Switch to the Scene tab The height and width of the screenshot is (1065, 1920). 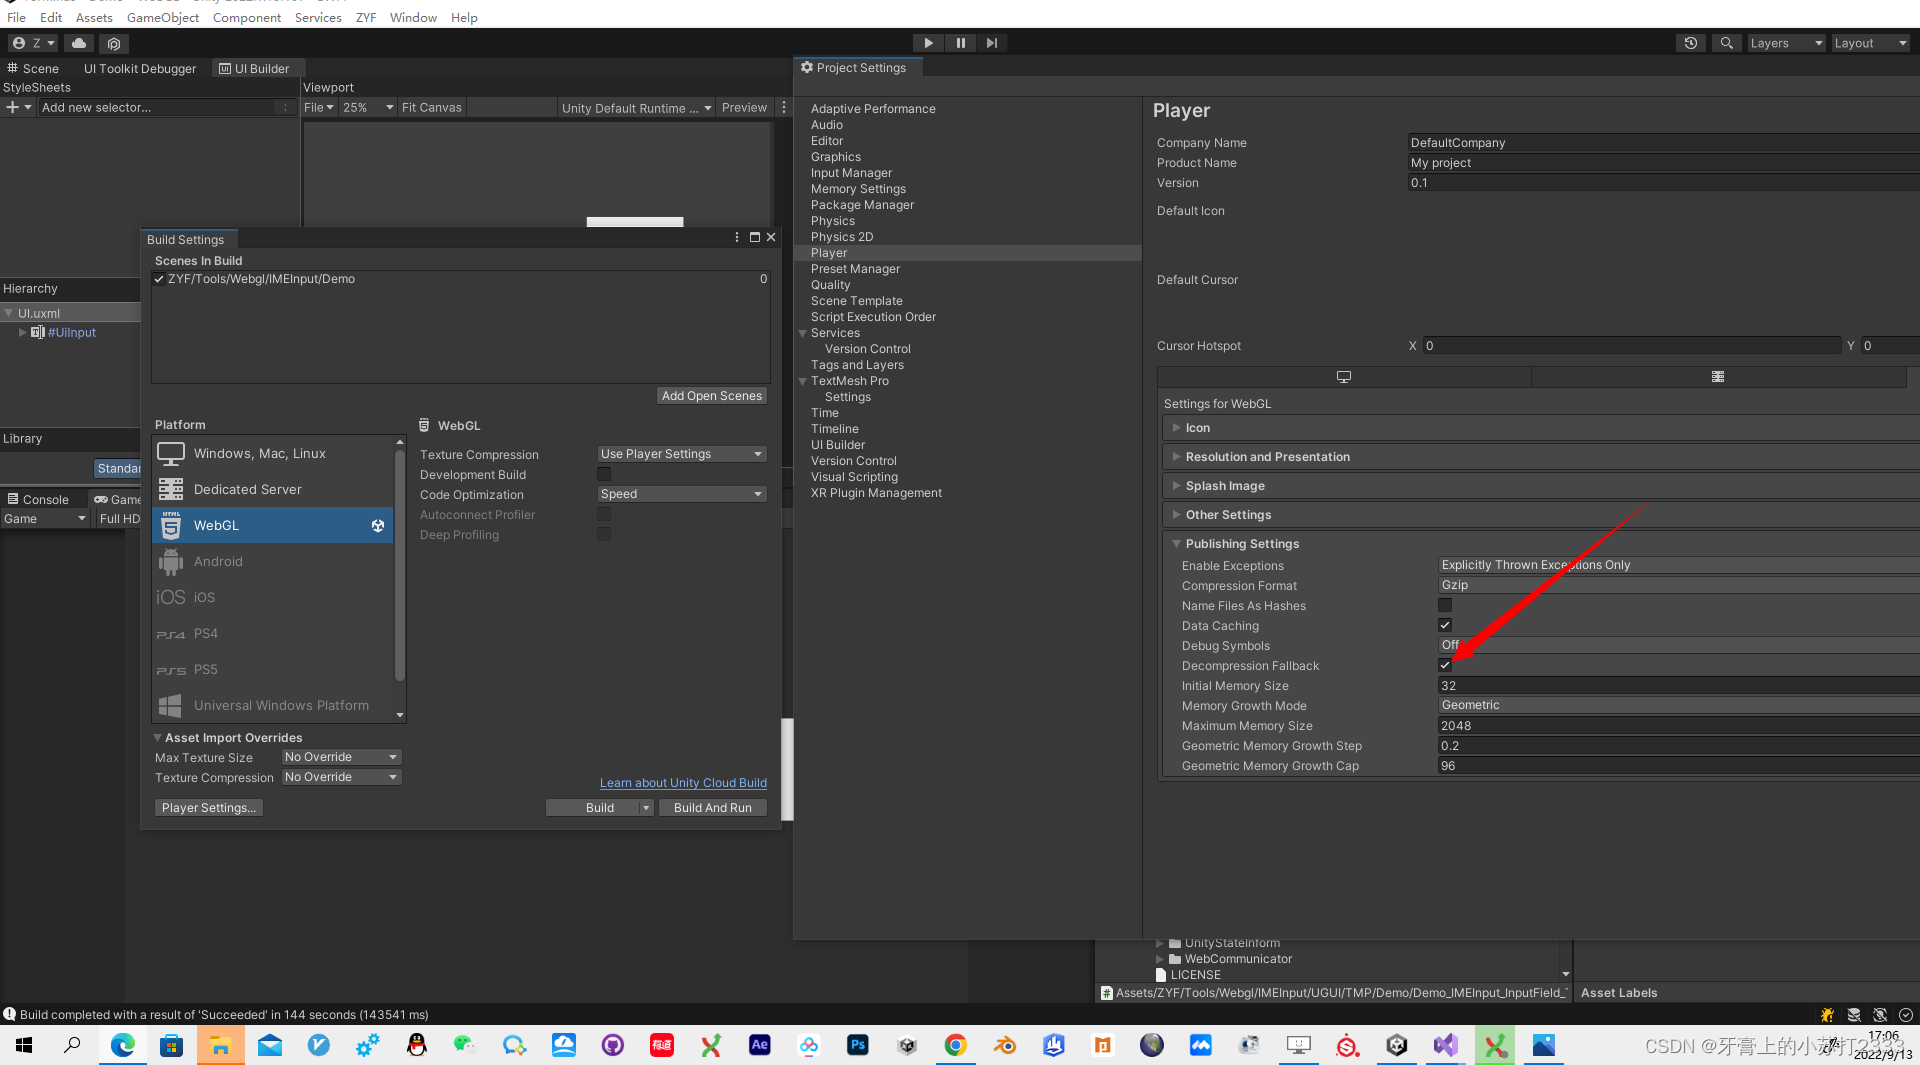pos(34,68)
